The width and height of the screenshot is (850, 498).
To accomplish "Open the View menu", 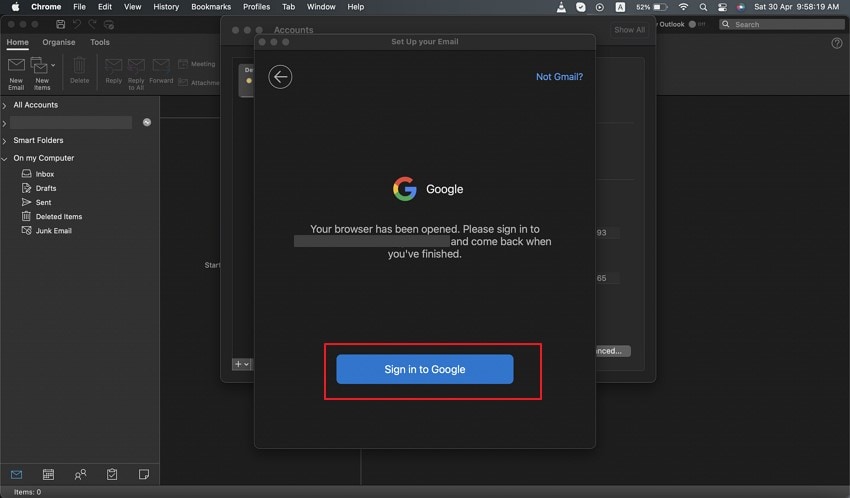I will 132,7.
